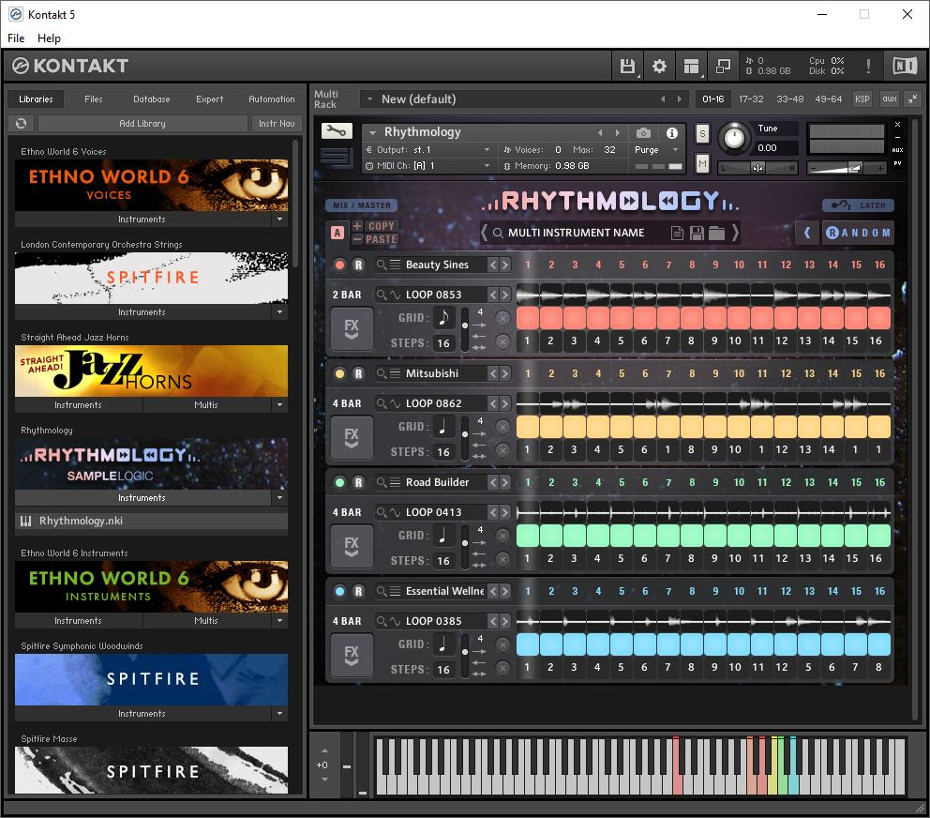Expand Rhythmology library options arrow
The image size is (930, 818).
279,497
